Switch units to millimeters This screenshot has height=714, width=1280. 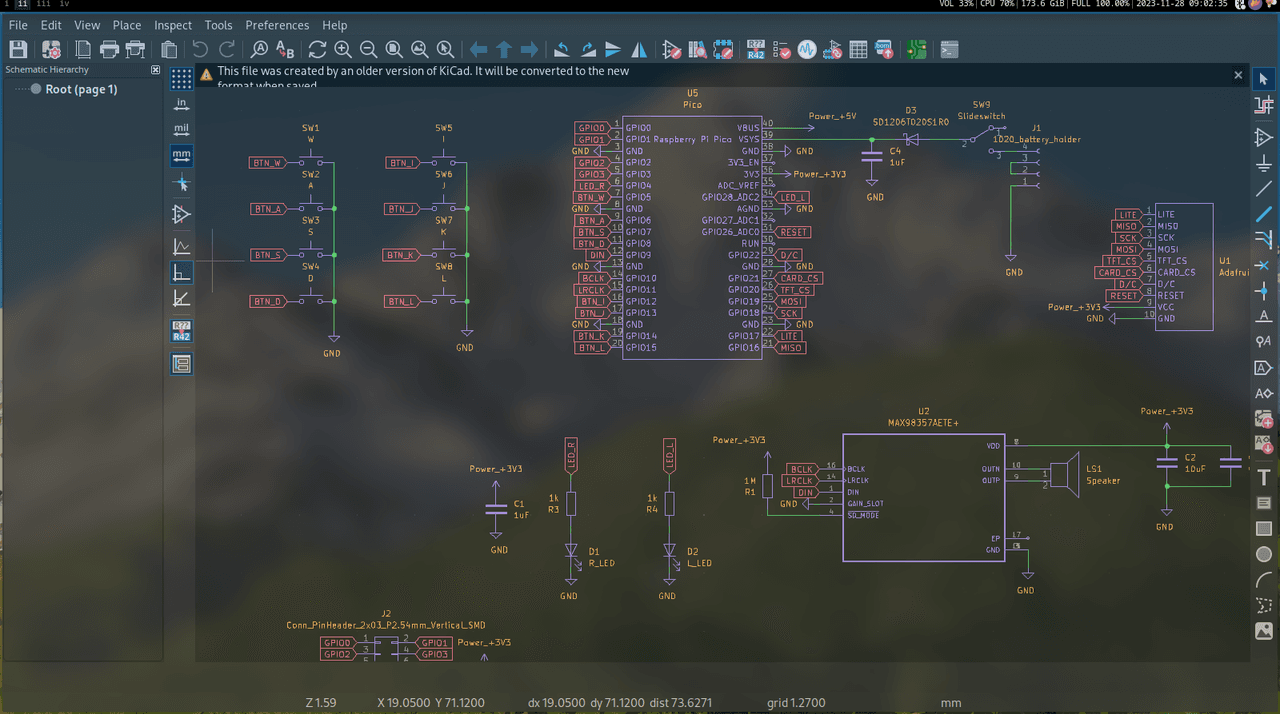coord(181,156)
